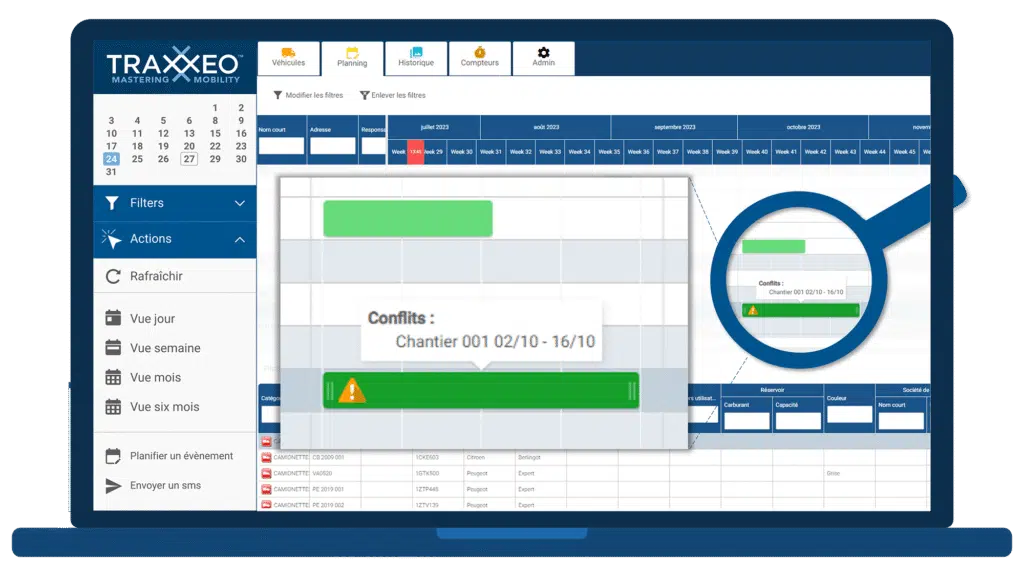Viewport: 1024px width, 576px height.
Task: Click the Actions cursor icon in sidebar
Action: coord(111,239)
